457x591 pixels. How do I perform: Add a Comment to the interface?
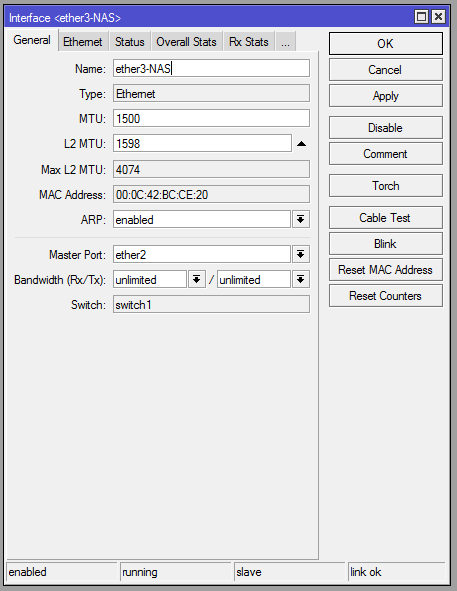(x=386, y=154)
